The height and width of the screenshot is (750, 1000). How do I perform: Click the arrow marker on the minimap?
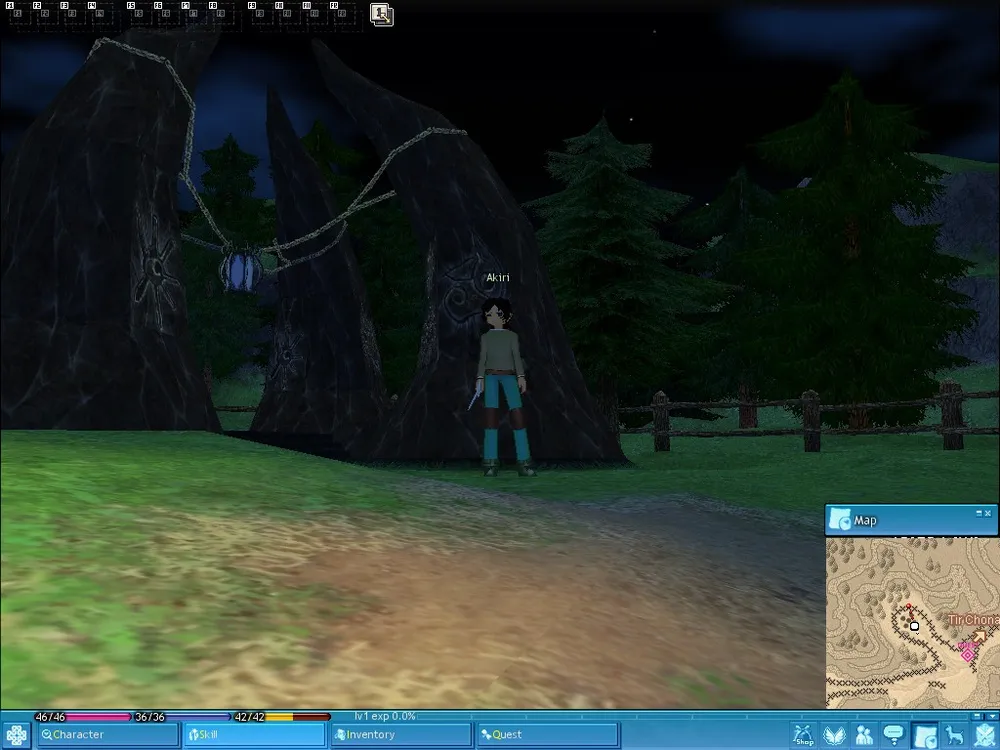[980, 636]
